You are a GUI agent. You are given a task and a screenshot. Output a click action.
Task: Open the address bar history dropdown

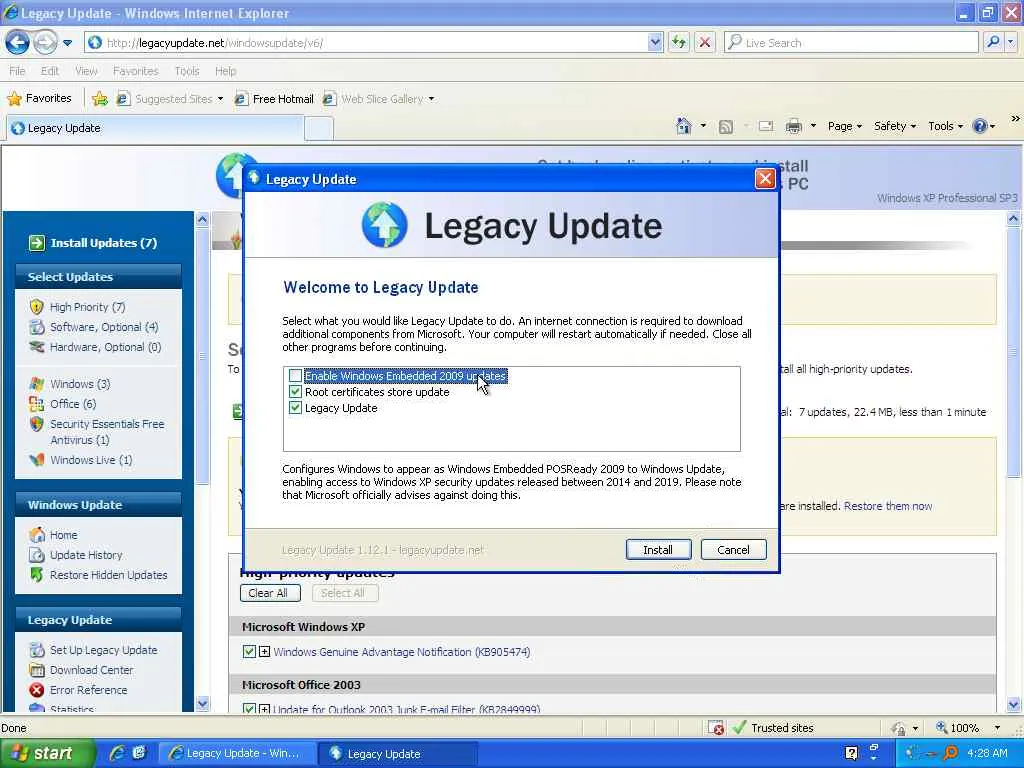pos(655,42)
